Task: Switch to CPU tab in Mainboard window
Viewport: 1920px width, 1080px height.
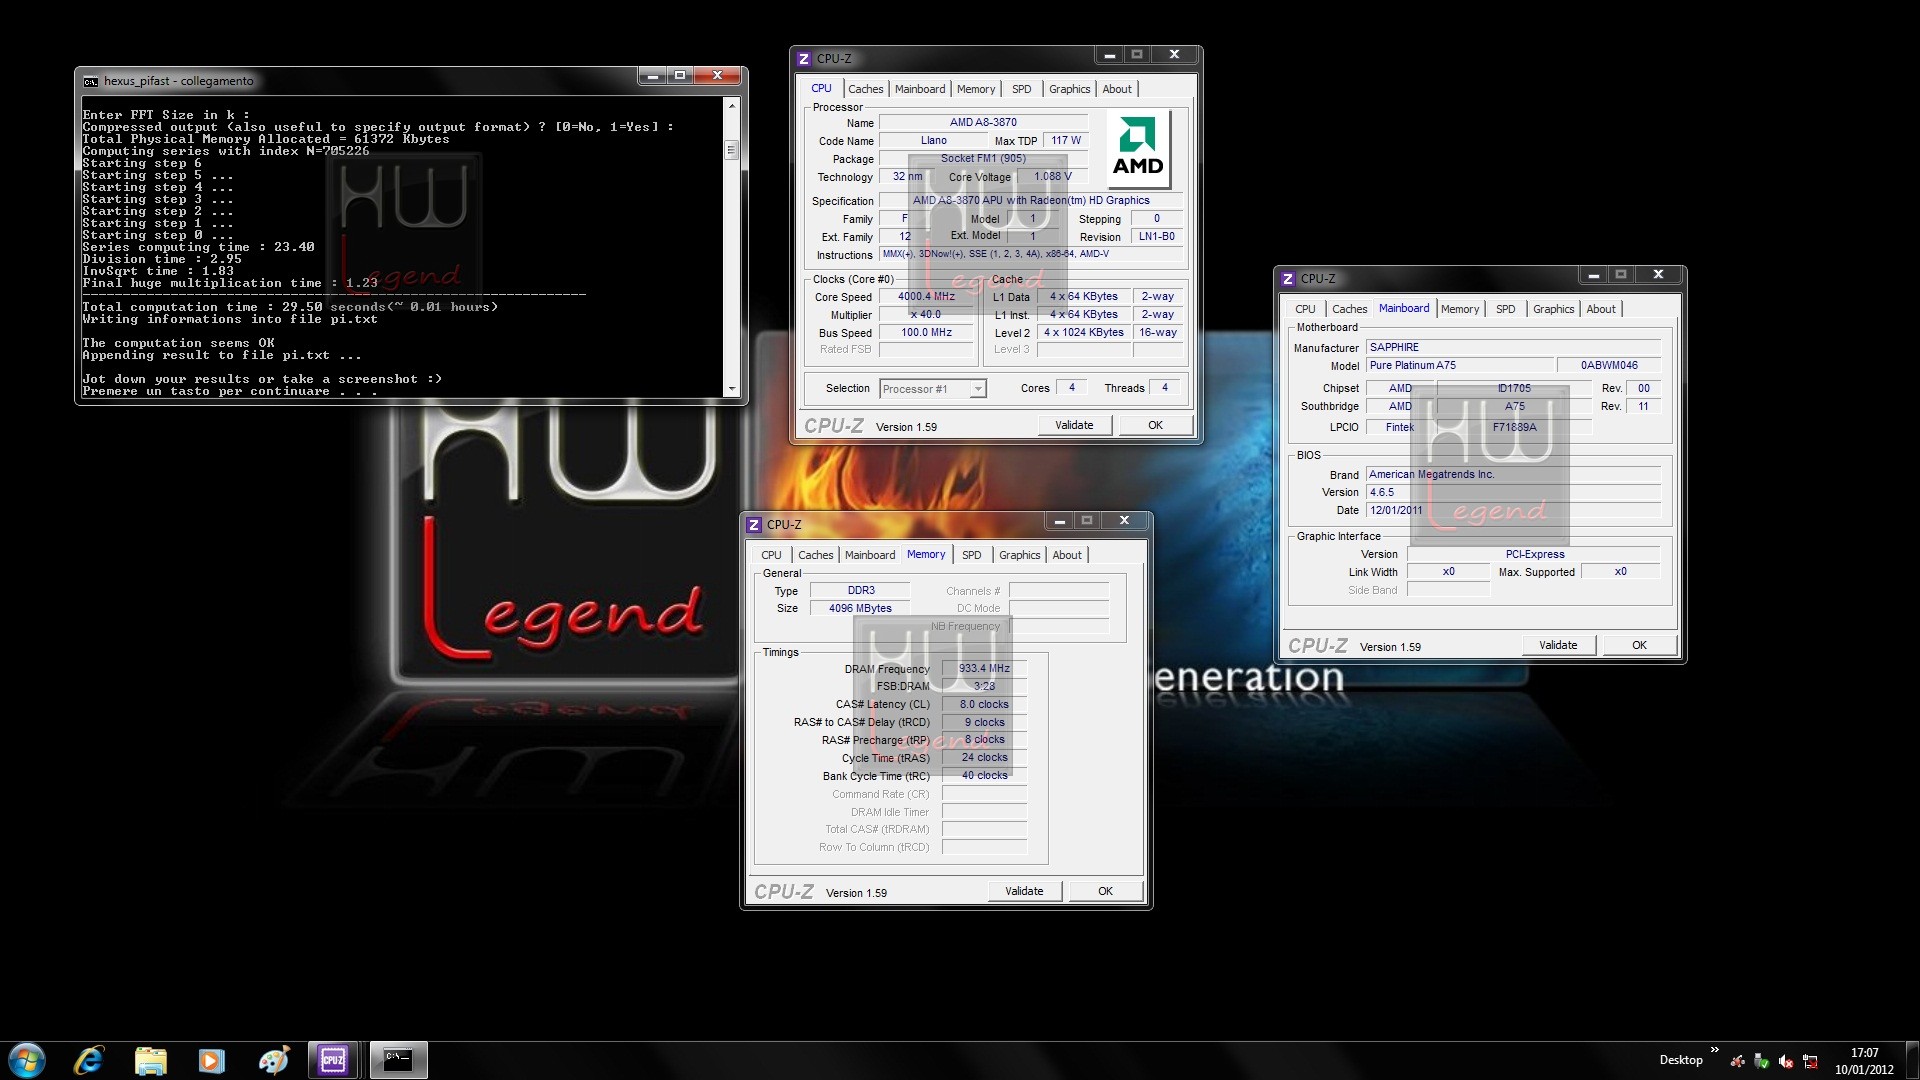Action: [x=1305, y=309]
